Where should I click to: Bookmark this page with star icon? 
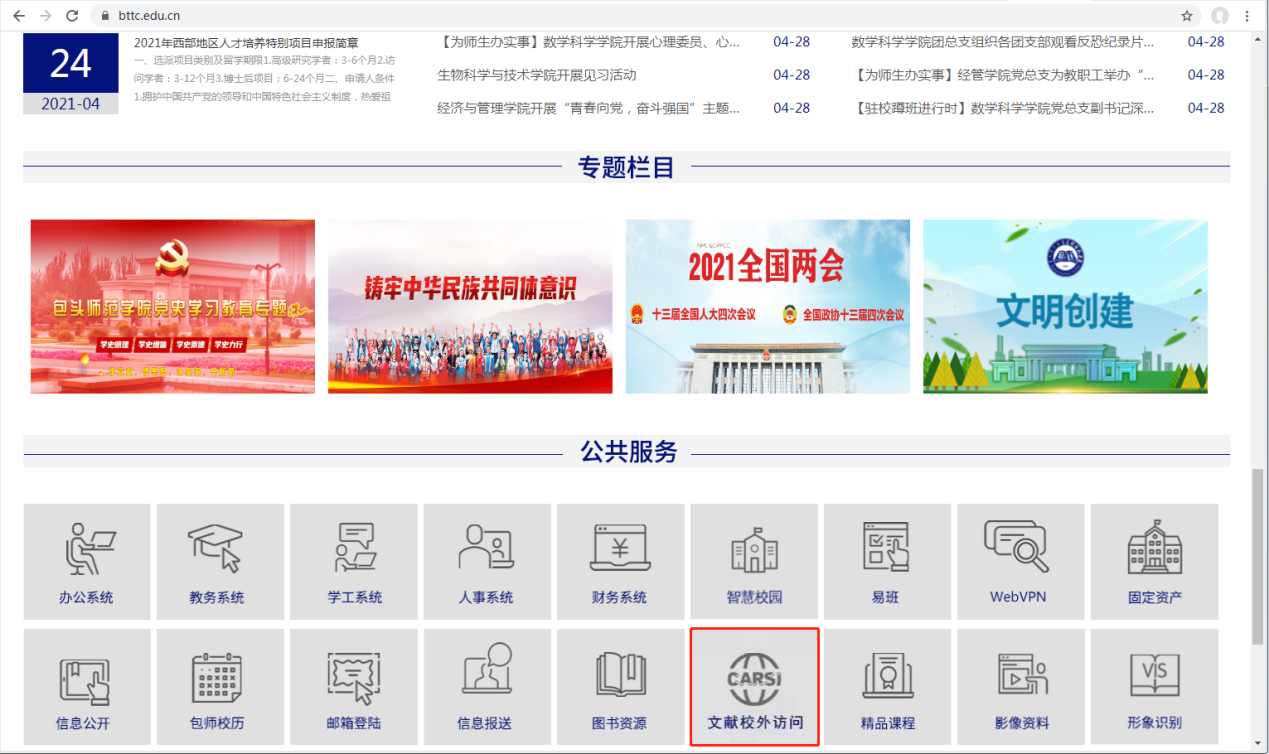pyautogui.click(x=1187, y=16)
